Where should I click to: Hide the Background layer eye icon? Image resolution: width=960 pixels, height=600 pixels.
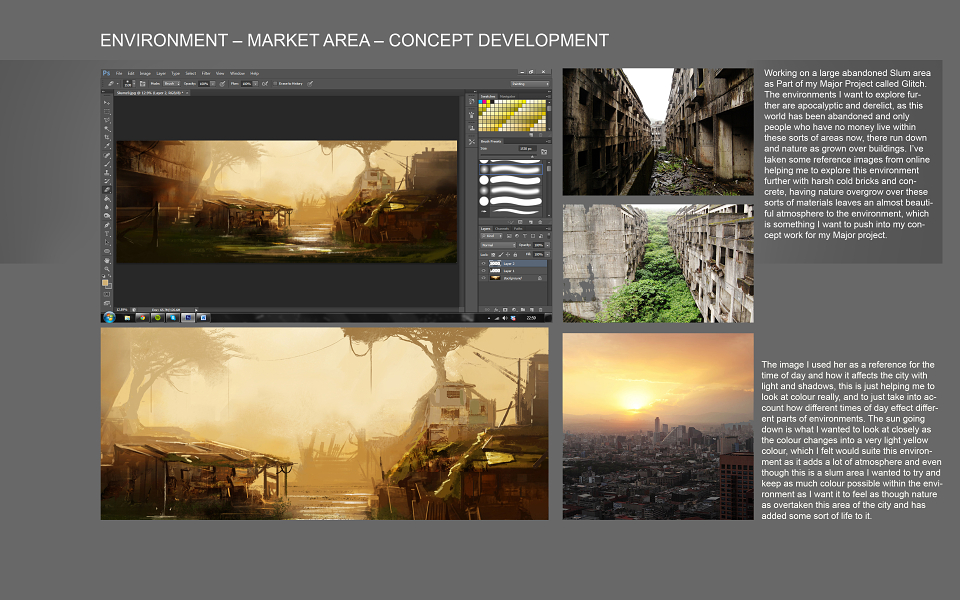click(484, 278)
